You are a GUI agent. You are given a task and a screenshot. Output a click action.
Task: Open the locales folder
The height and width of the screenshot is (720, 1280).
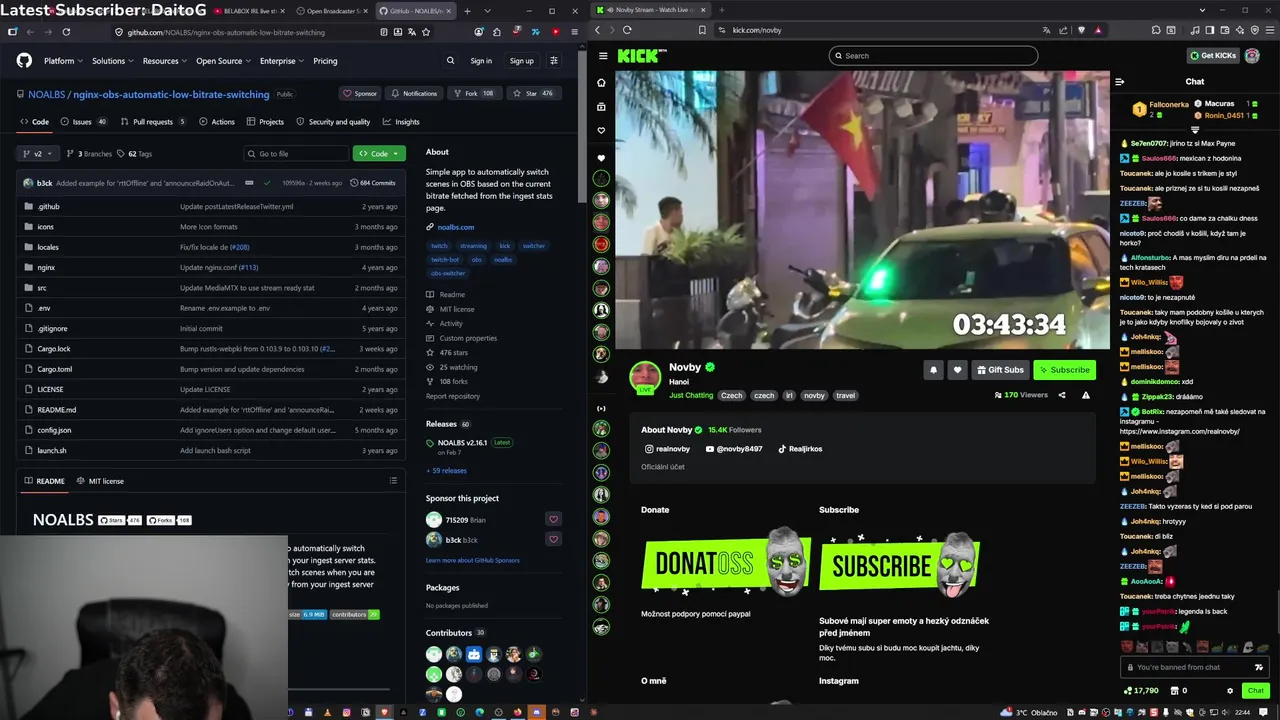point(48,247)
